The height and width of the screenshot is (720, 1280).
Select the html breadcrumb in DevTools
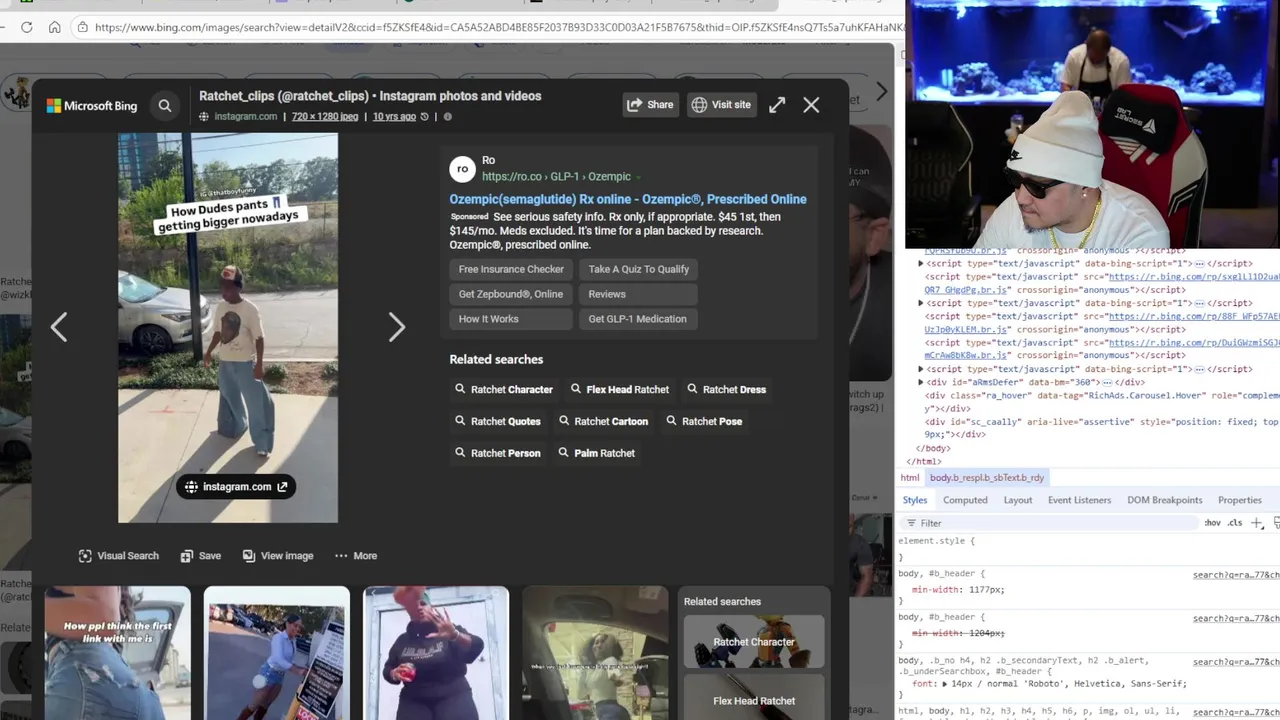click(909, 478)
